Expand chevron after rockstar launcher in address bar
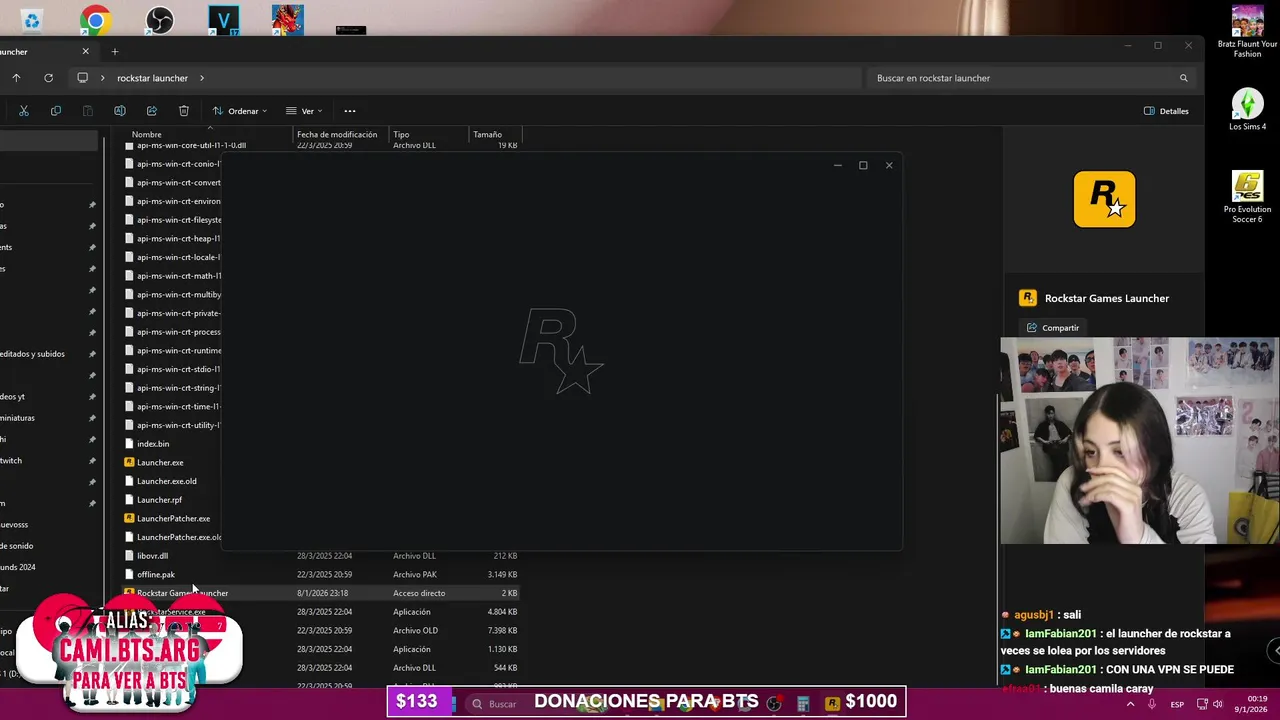This screenshot has height=720, width=1280. [201, 78]
